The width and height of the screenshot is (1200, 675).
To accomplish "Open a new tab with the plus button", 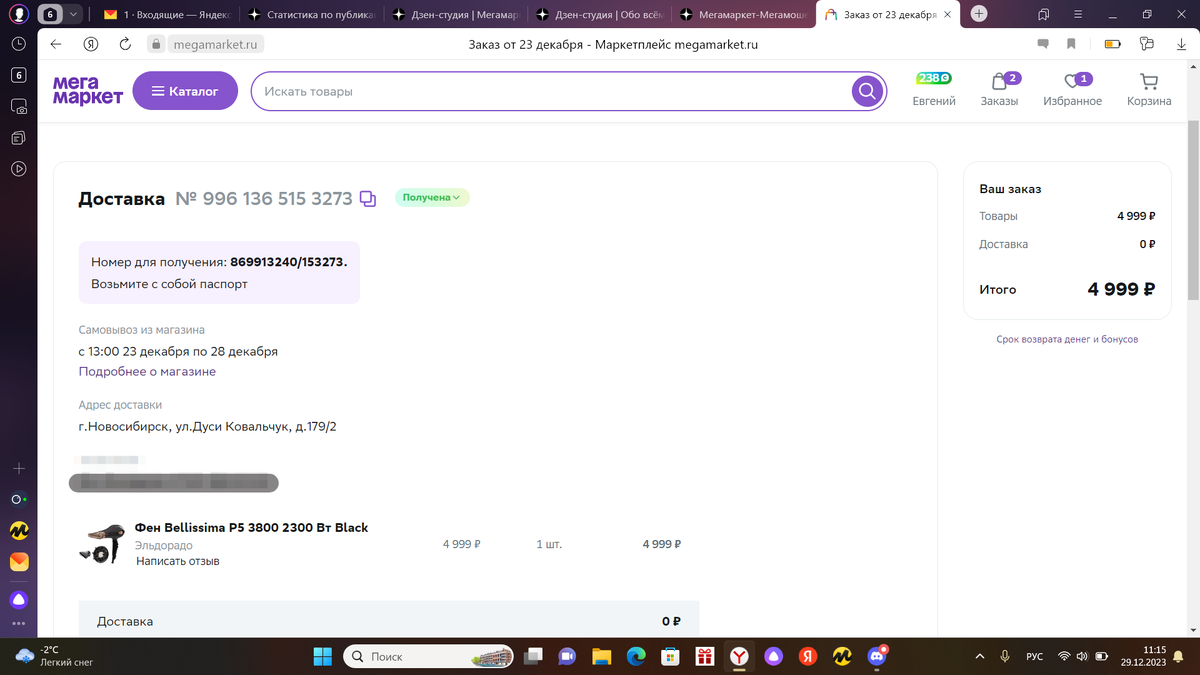I will point(979,14).
